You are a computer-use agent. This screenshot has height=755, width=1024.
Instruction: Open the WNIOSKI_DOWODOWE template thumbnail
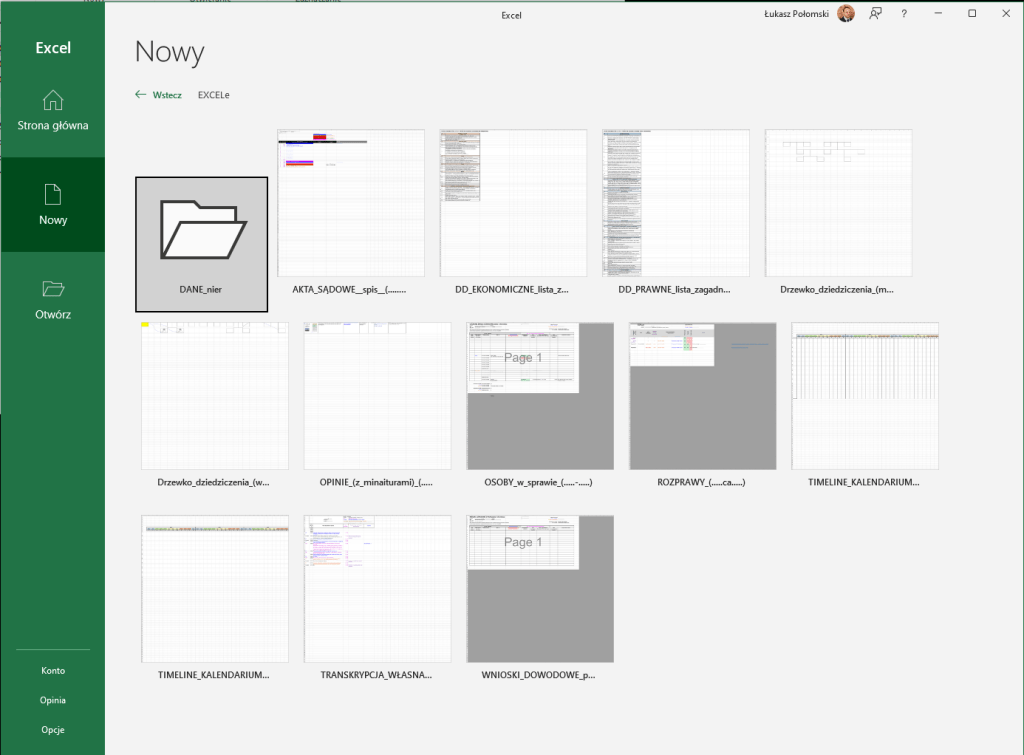click(540, 589)
